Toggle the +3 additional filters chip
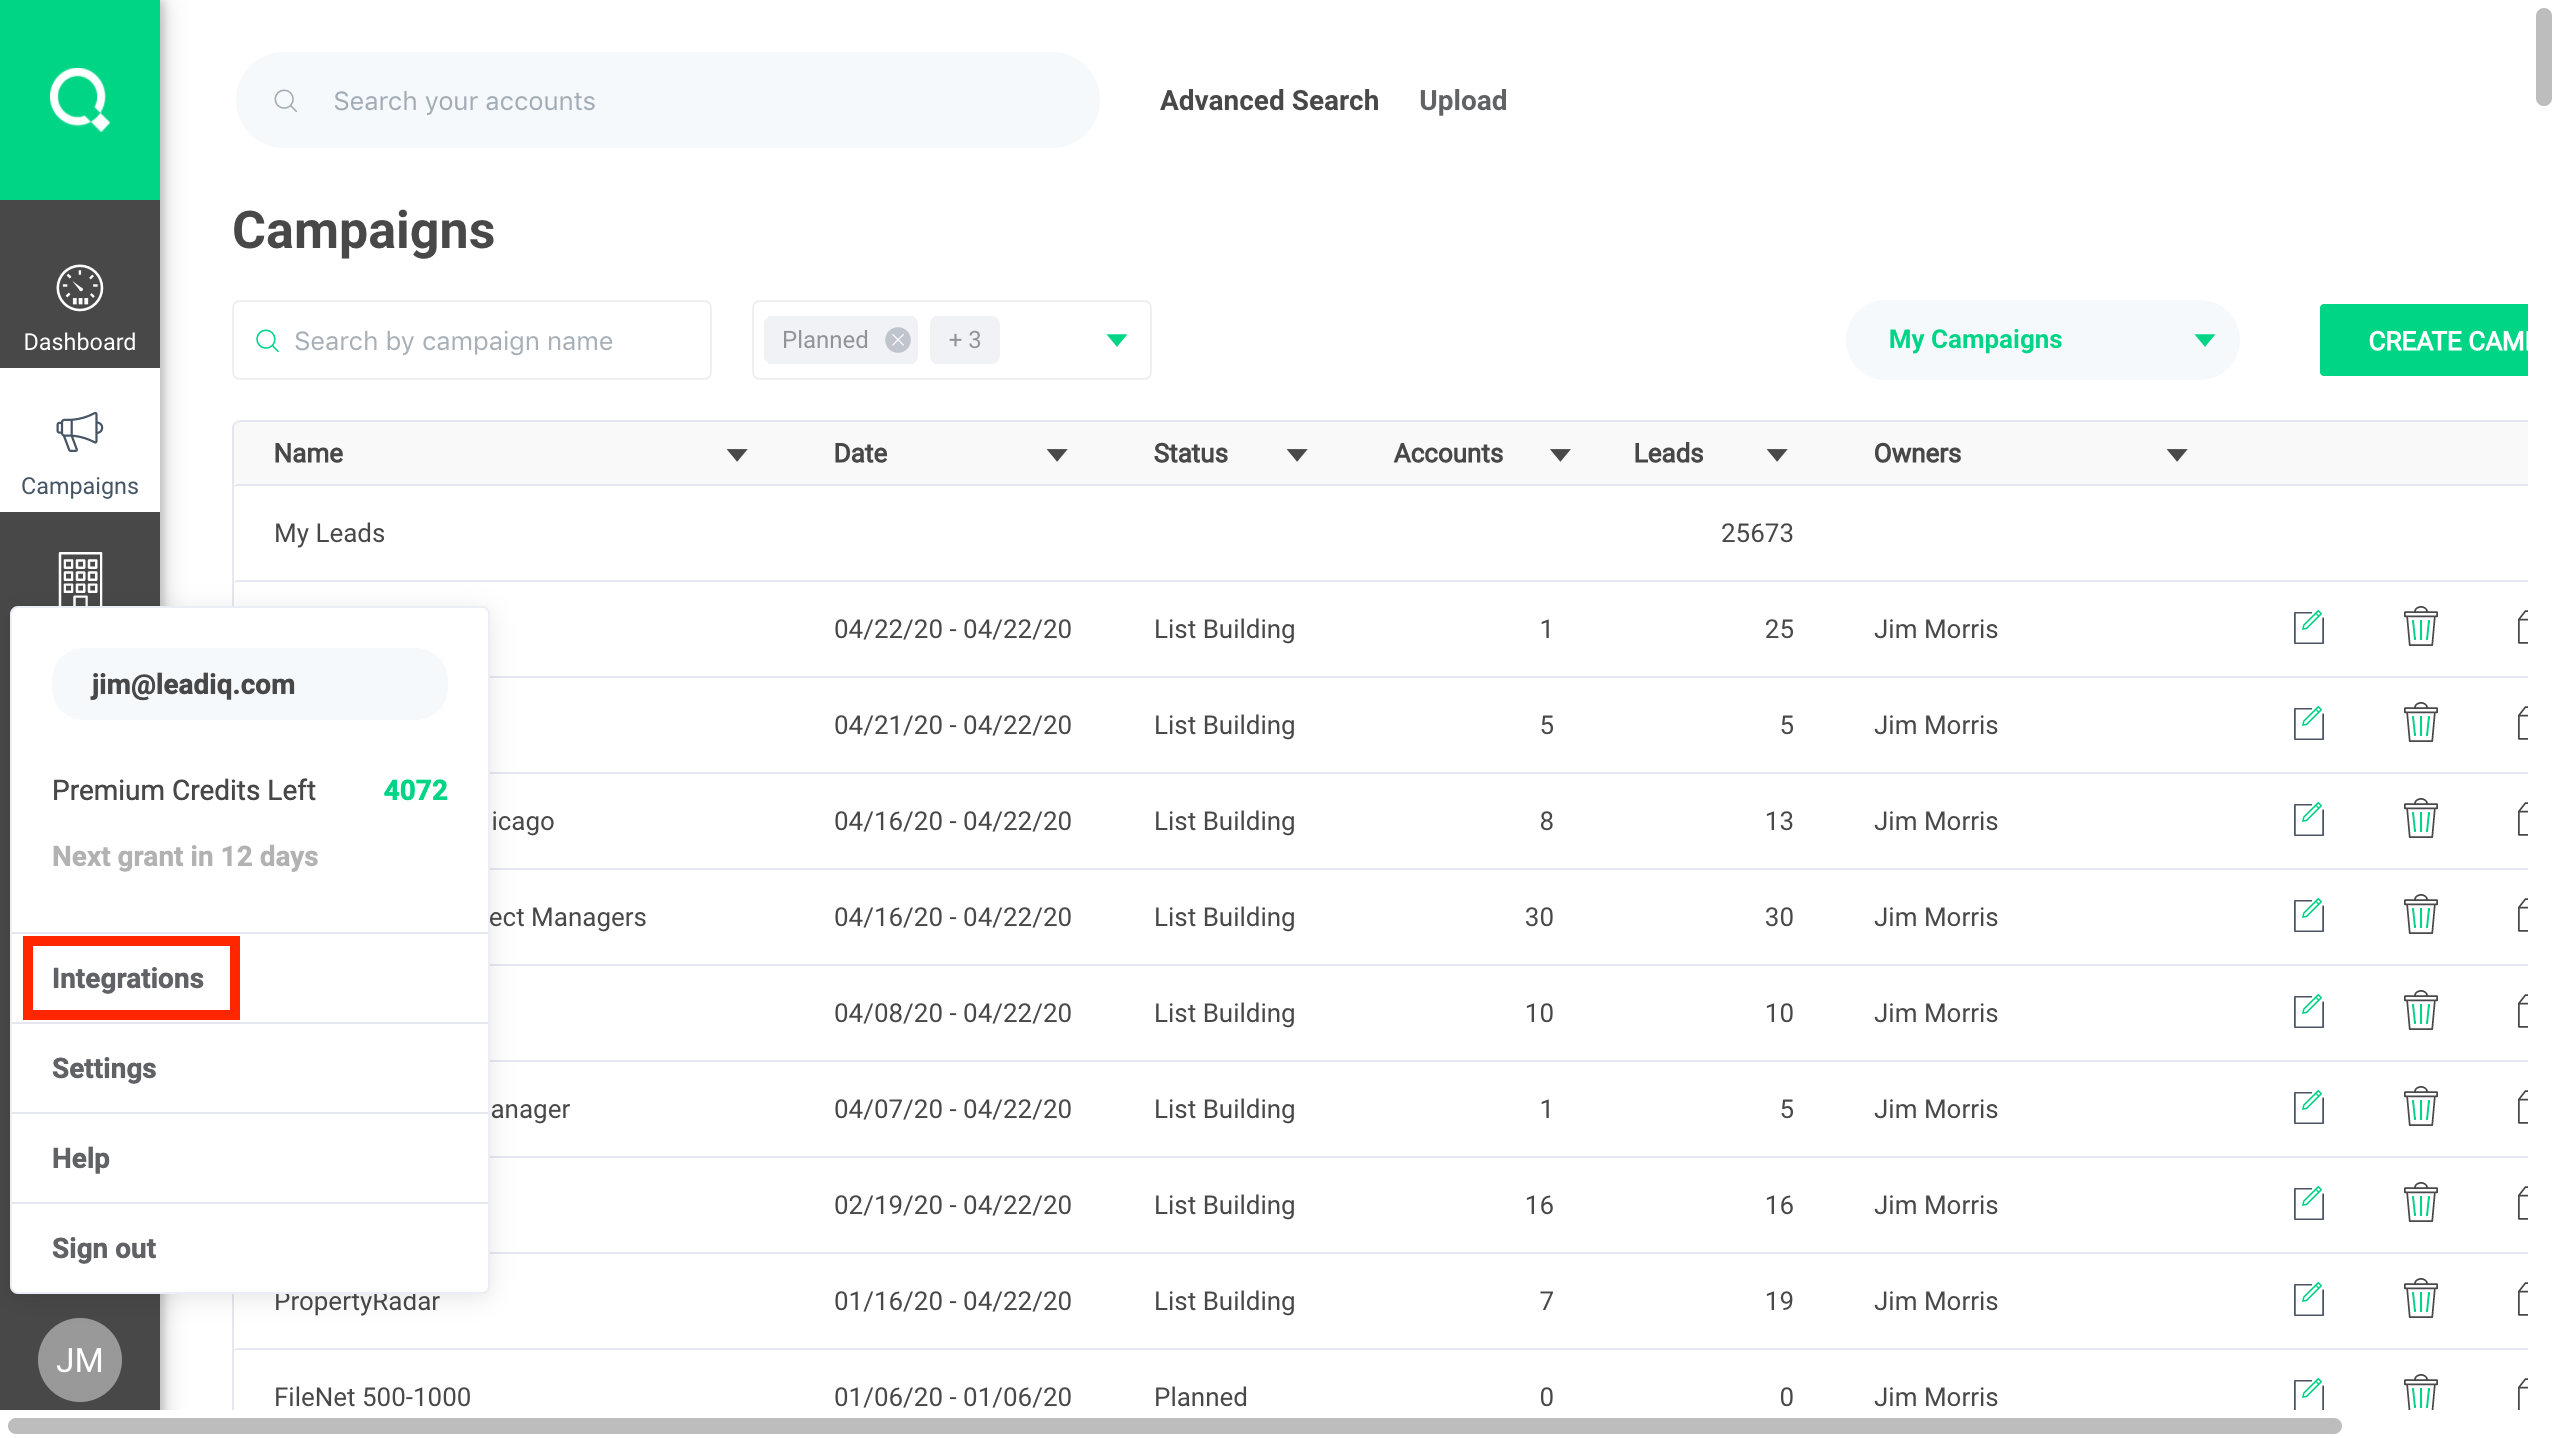Screen dimensions: 2554x1438 [961, 340]
